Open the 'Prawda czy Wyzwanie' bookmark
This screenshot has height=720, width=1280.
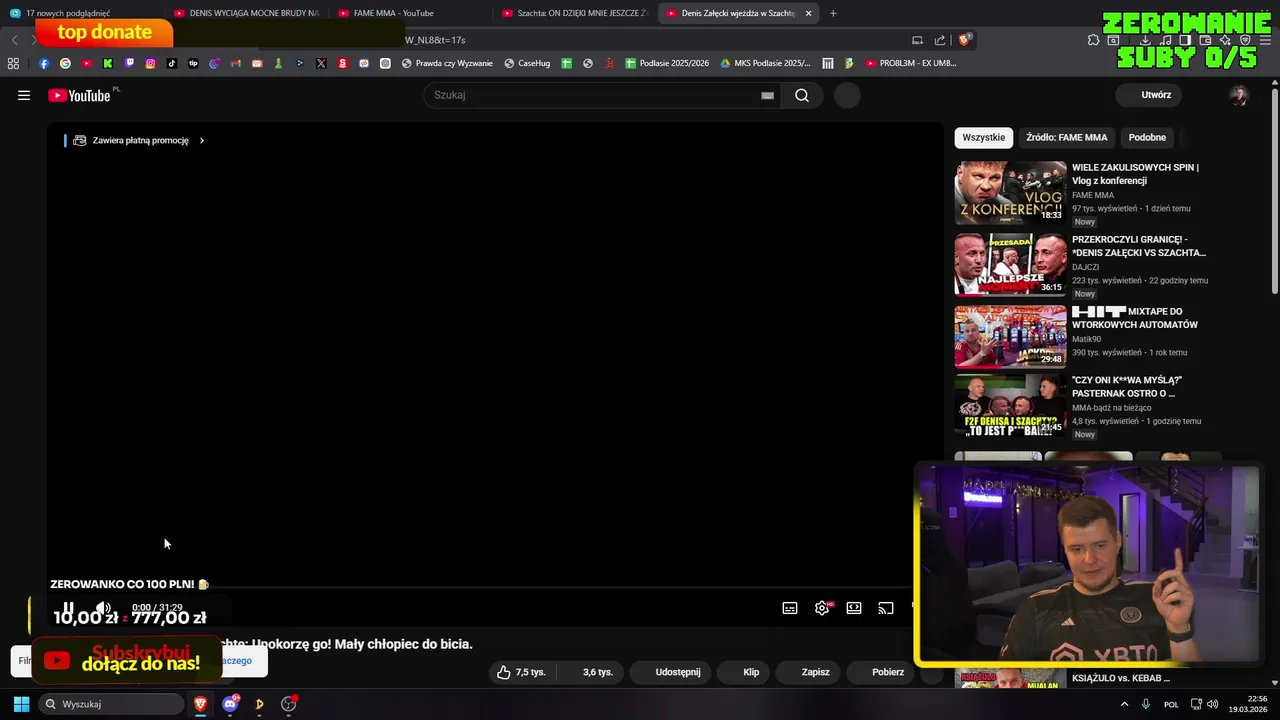pos(447,63)
